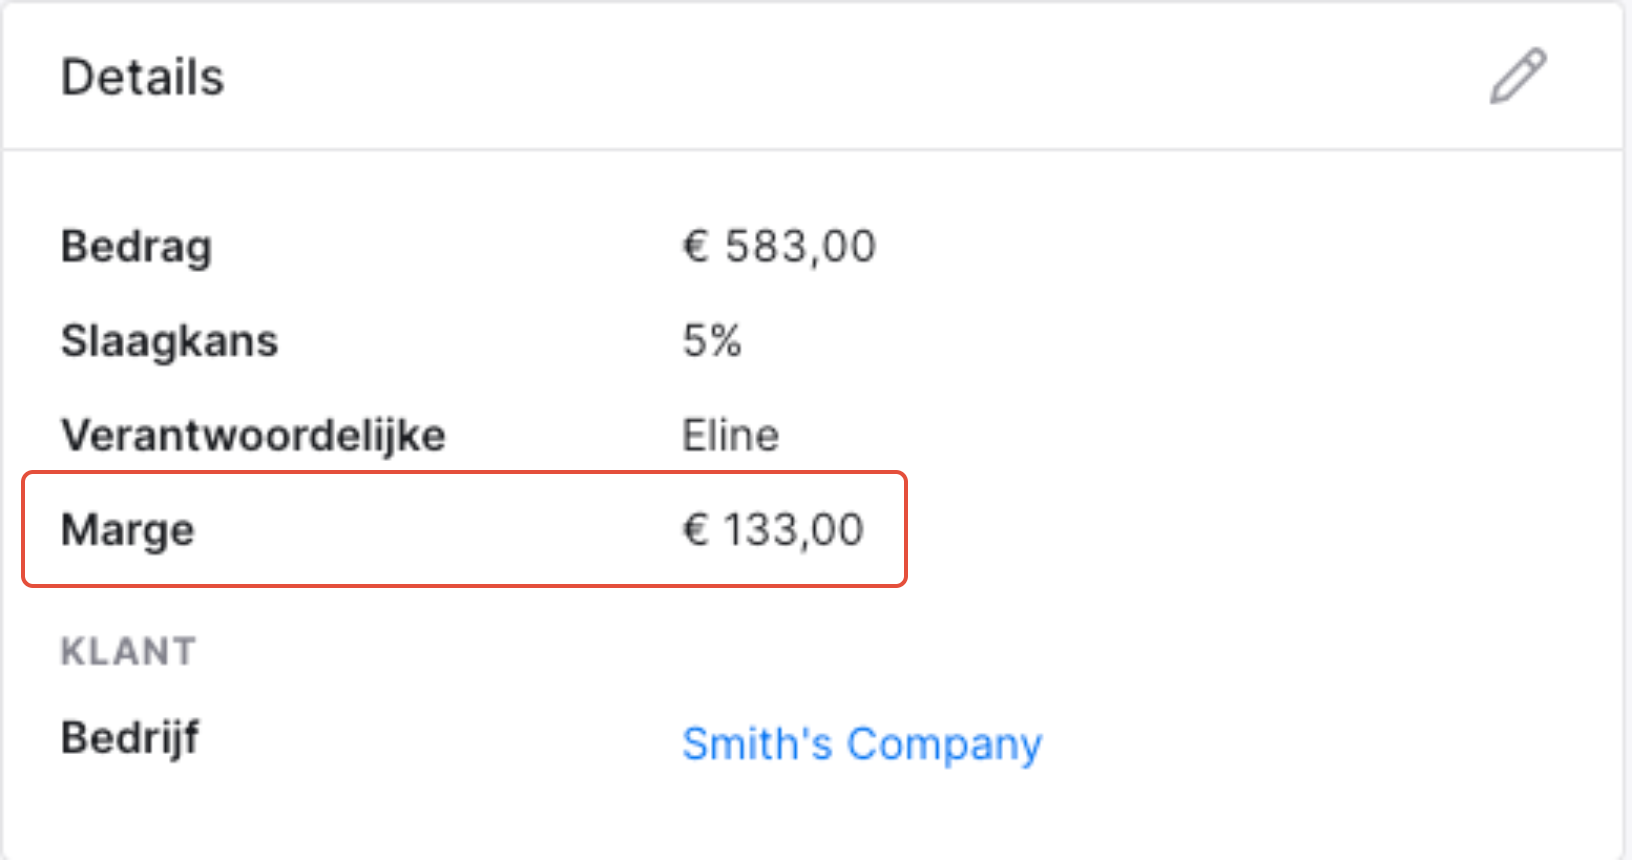Click the € 583,00 amount value
The height and width of the screenshot is (860, 1632).
click(779, 247)
